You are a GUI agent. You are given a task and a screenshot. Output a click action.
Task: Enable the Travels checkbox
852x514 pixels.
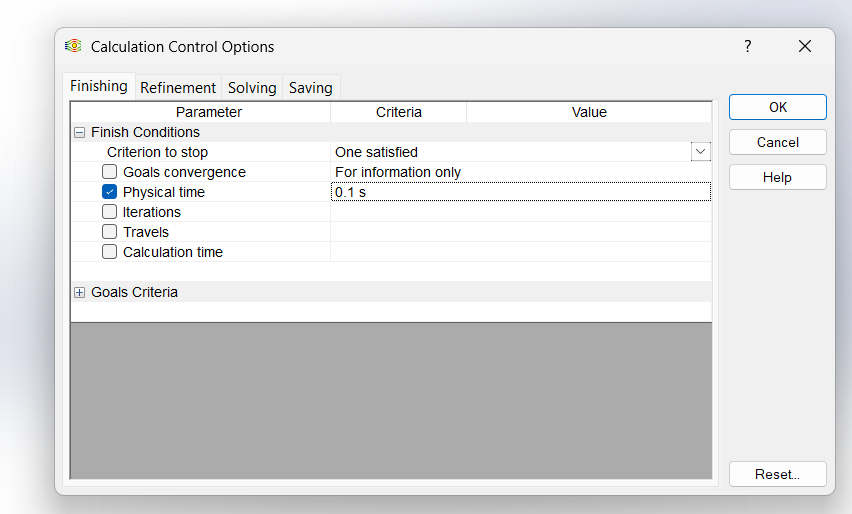pos(109,232)
